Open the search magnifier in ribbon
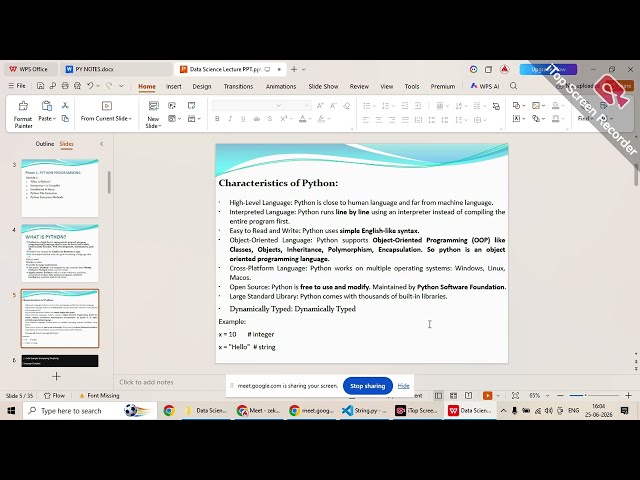 click(513, 86)
